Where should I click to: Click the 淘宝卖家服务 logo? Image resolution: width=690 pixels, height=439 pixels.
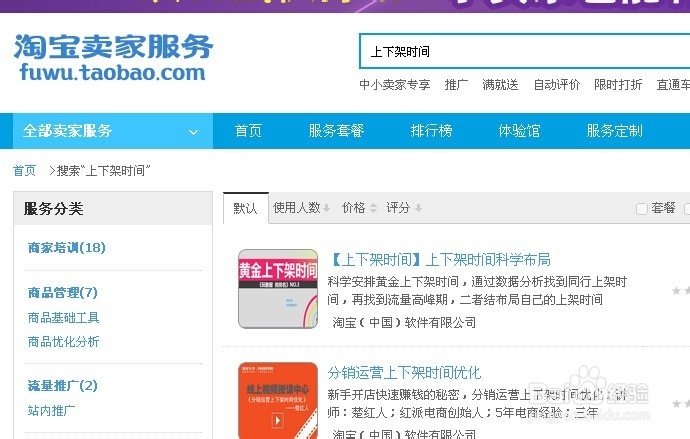113,57
